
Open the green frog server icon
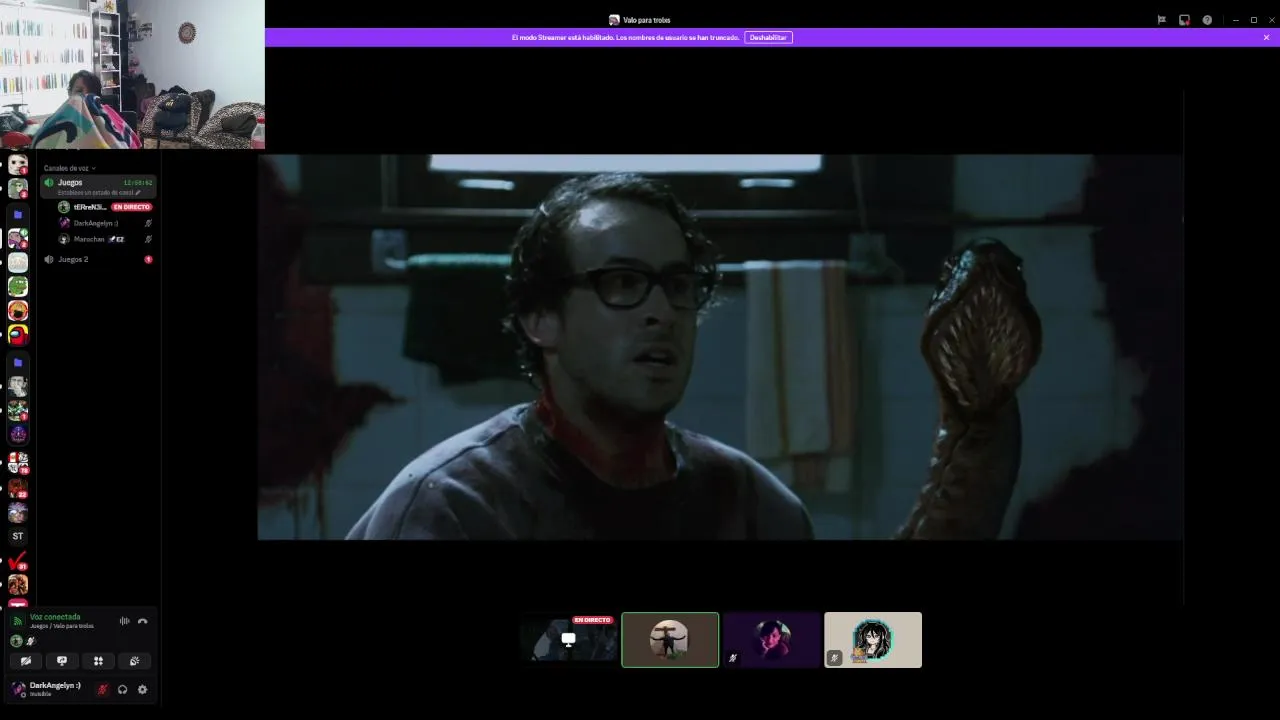point(18,286)
